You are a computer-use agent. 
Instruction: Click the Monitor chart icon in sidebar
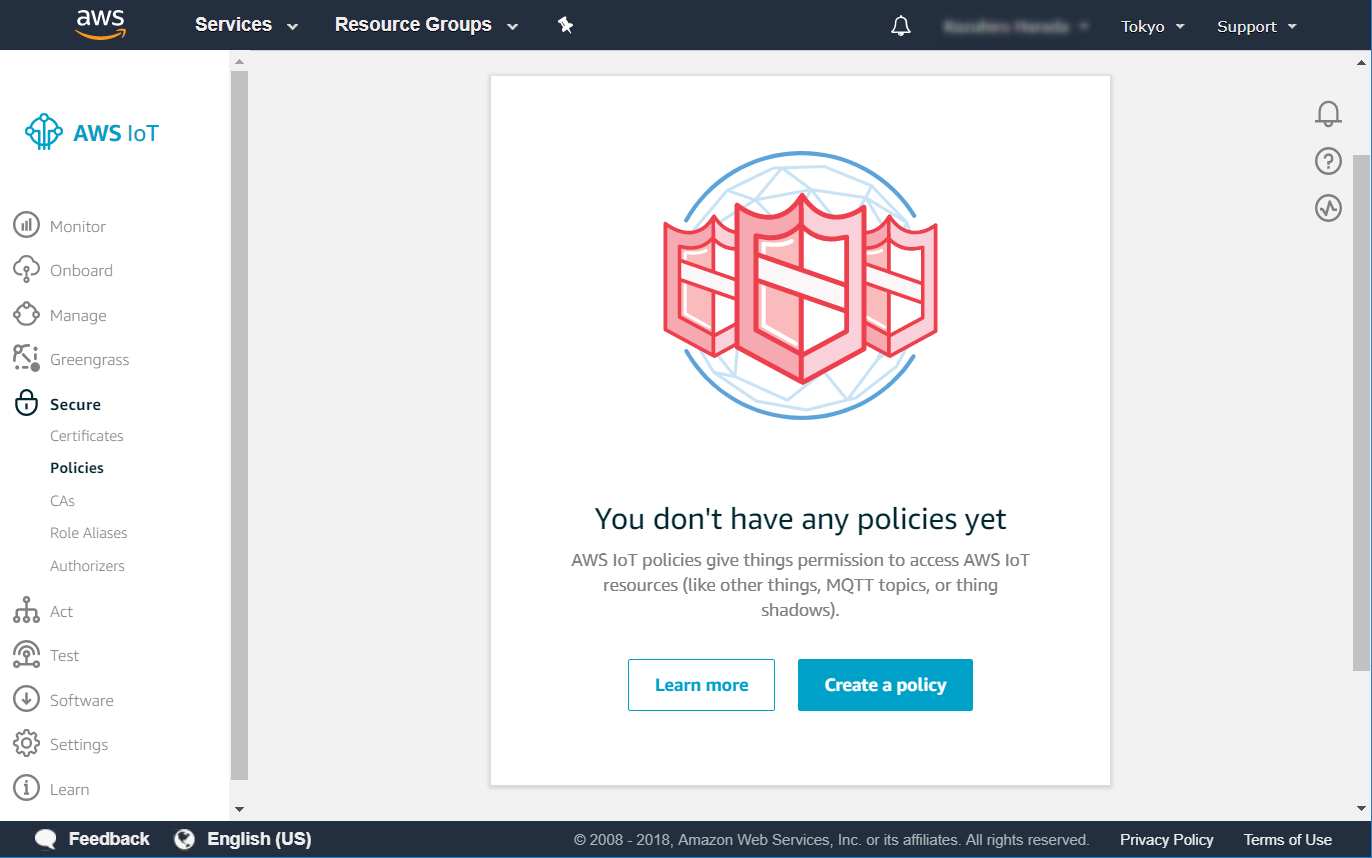26,226
